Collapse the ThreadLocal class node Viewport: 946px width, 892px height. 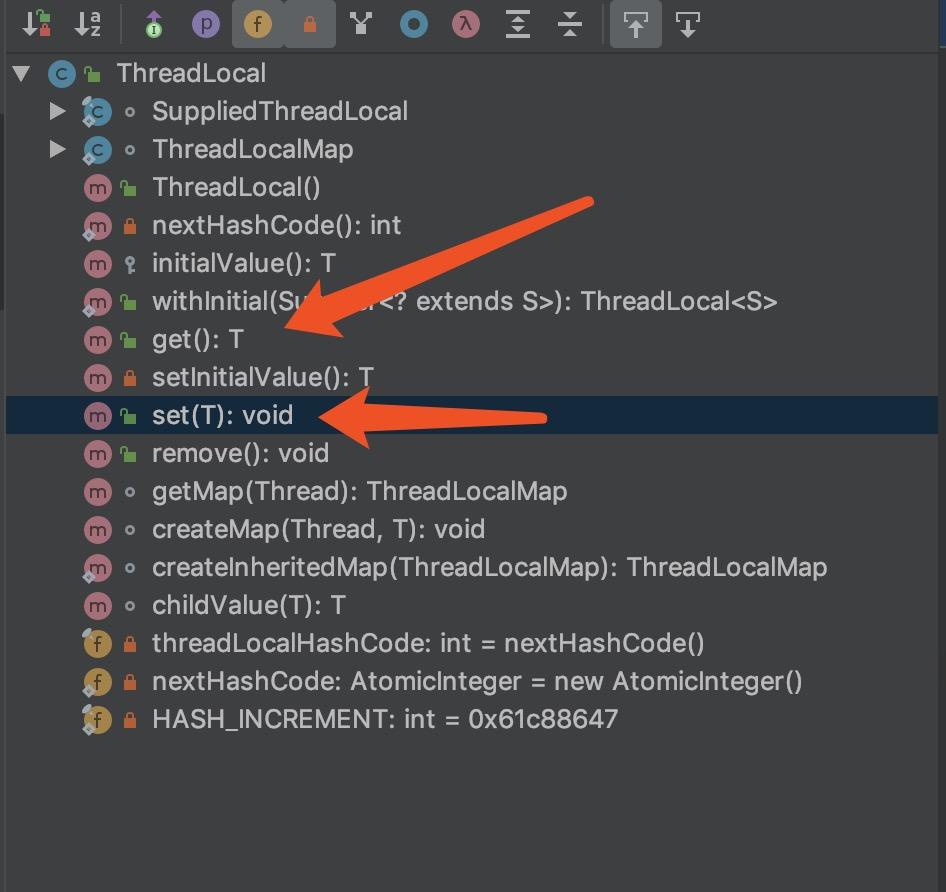(20, 72)
